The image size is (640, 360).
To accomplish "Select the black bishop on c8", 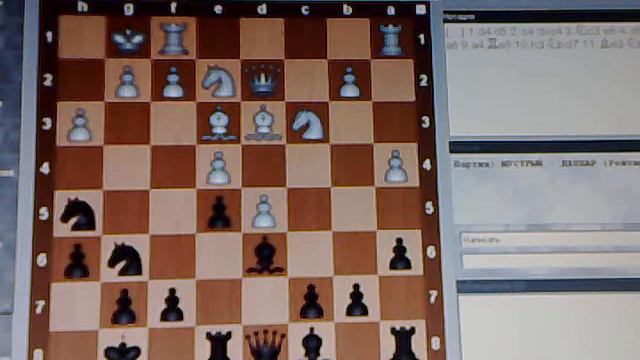I will tap(312, 344).
